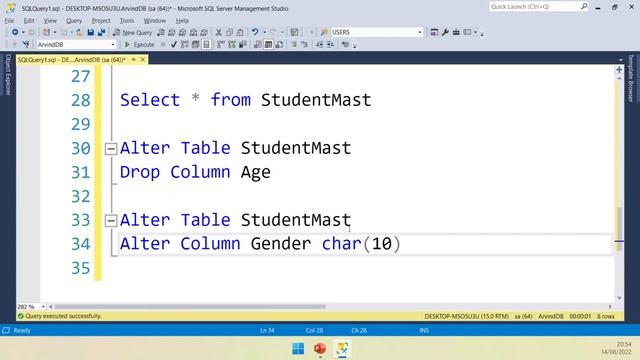Click the Save file icon

91,32
